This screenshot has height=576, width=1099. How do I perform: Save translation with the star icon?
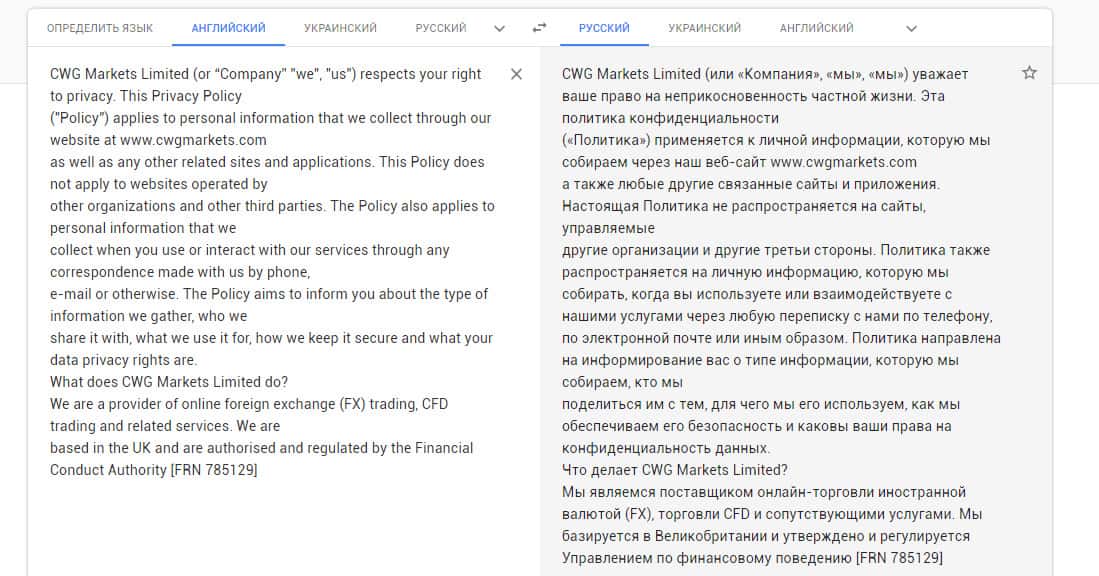pos(1029,73)
